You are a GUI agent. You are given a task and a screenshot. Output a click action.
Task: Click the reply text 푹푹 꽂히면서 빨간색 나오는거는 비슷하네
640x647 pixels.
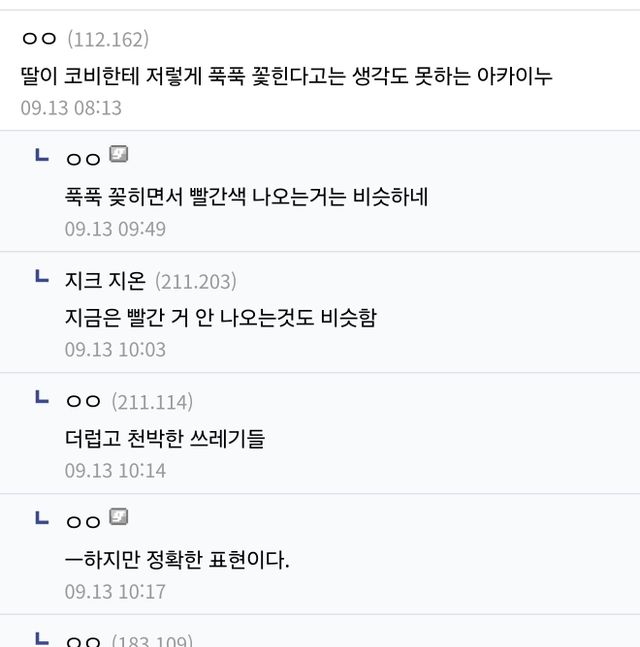246,196
